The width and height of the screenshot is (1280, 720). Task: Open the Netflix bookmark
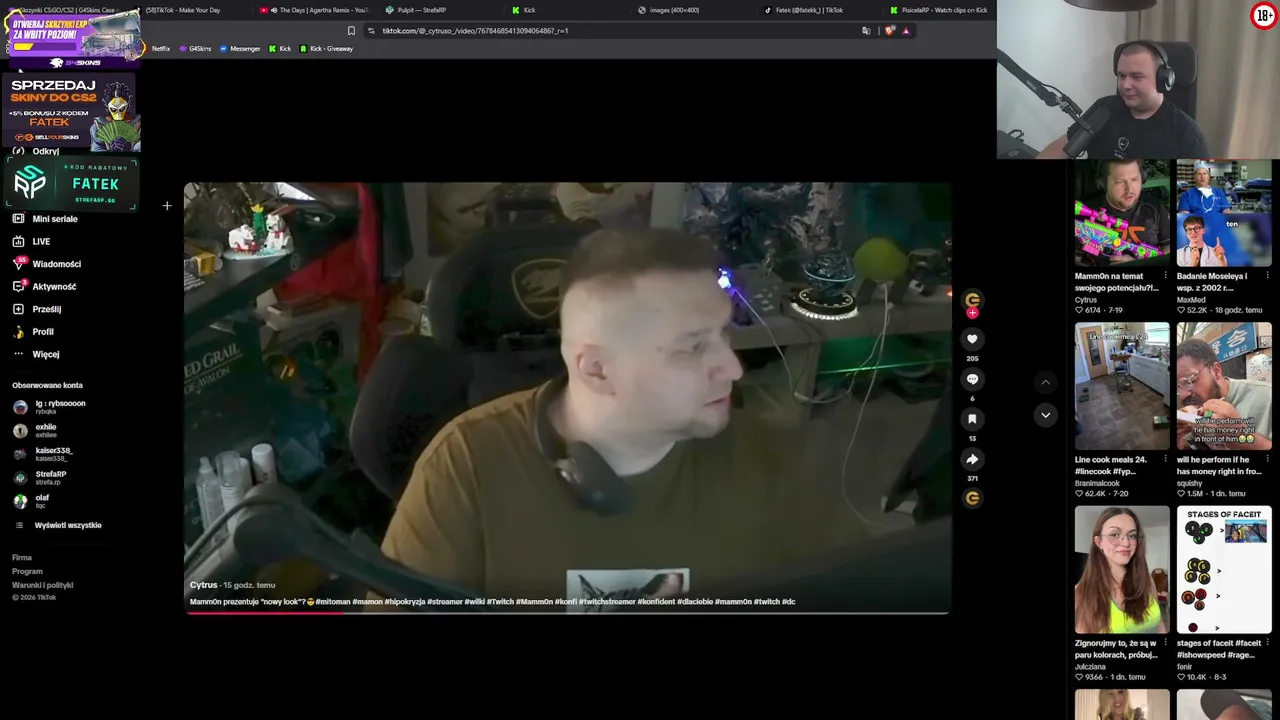click(x=160, y=49)
